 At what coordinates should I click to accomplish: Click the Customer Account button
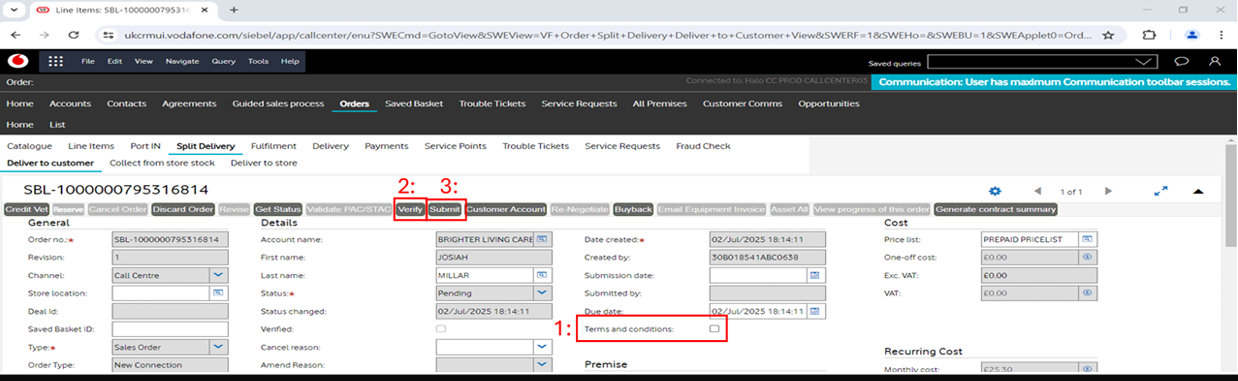pos(505,209)
